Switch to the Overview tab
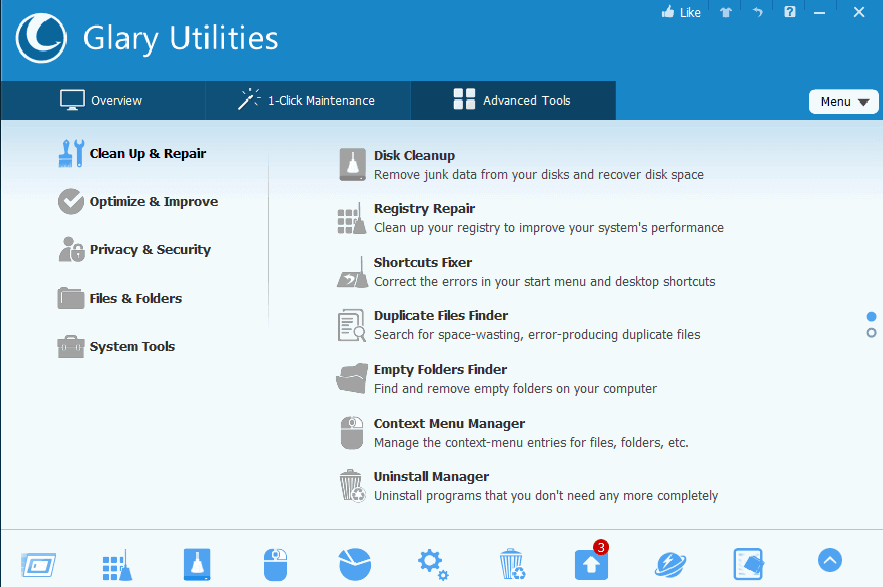 [102, 100]
